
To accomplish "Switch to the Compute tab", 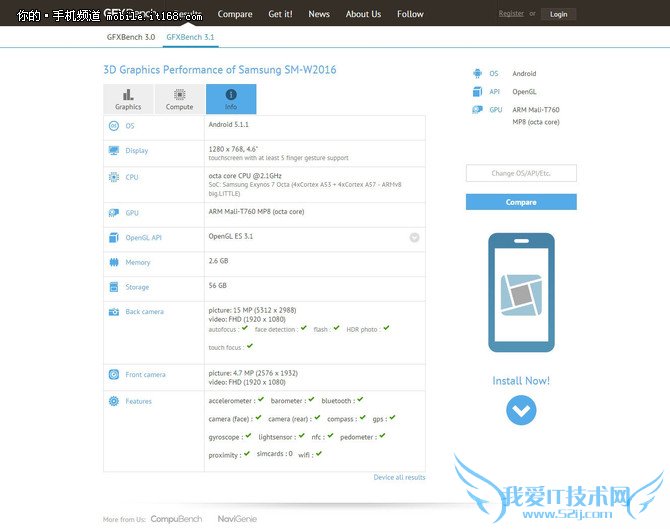I will 179,99.
